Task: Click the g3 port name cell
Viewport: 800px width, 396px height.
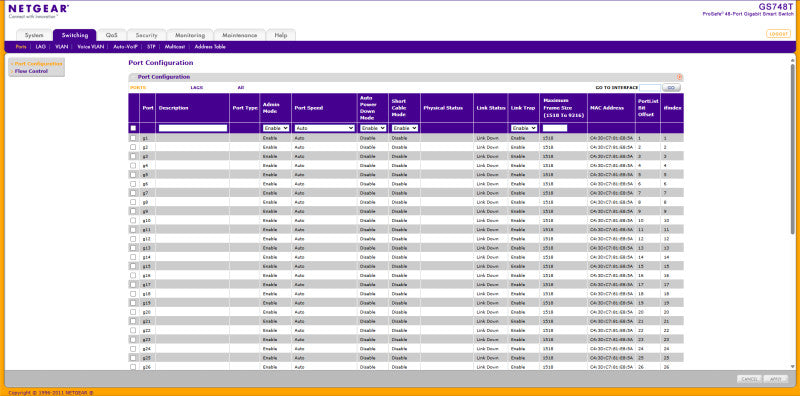Action: 145,156
